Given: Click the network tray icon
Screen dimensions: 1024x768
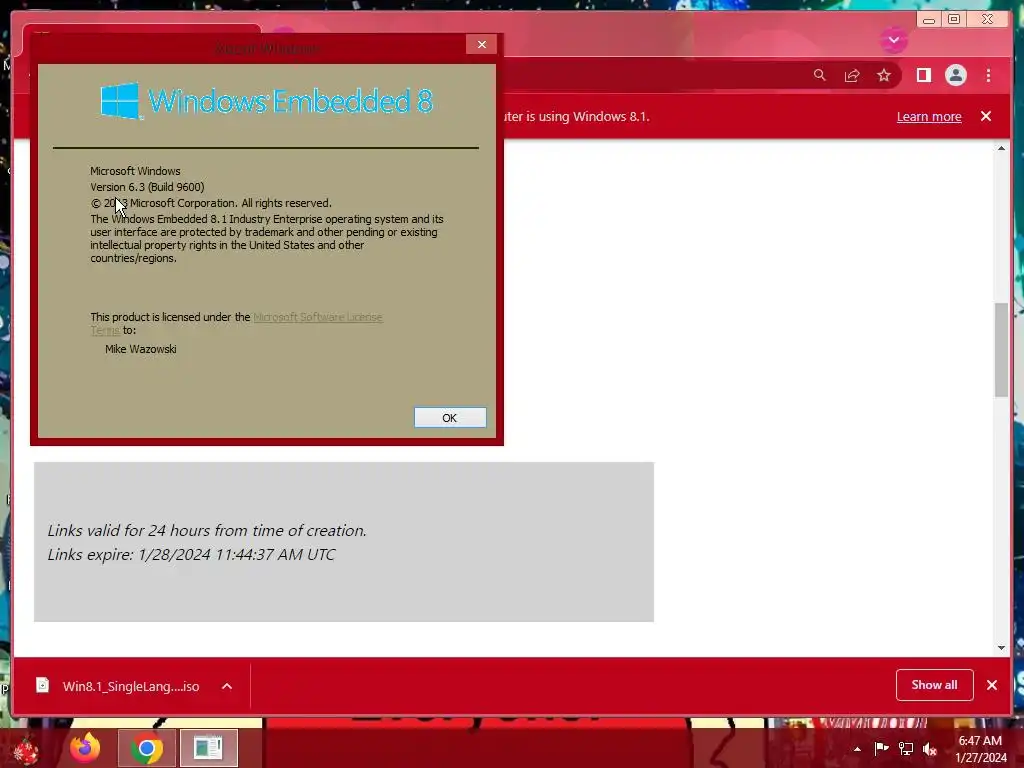Looking at the screenshot, I should click(x=906, y=749).
